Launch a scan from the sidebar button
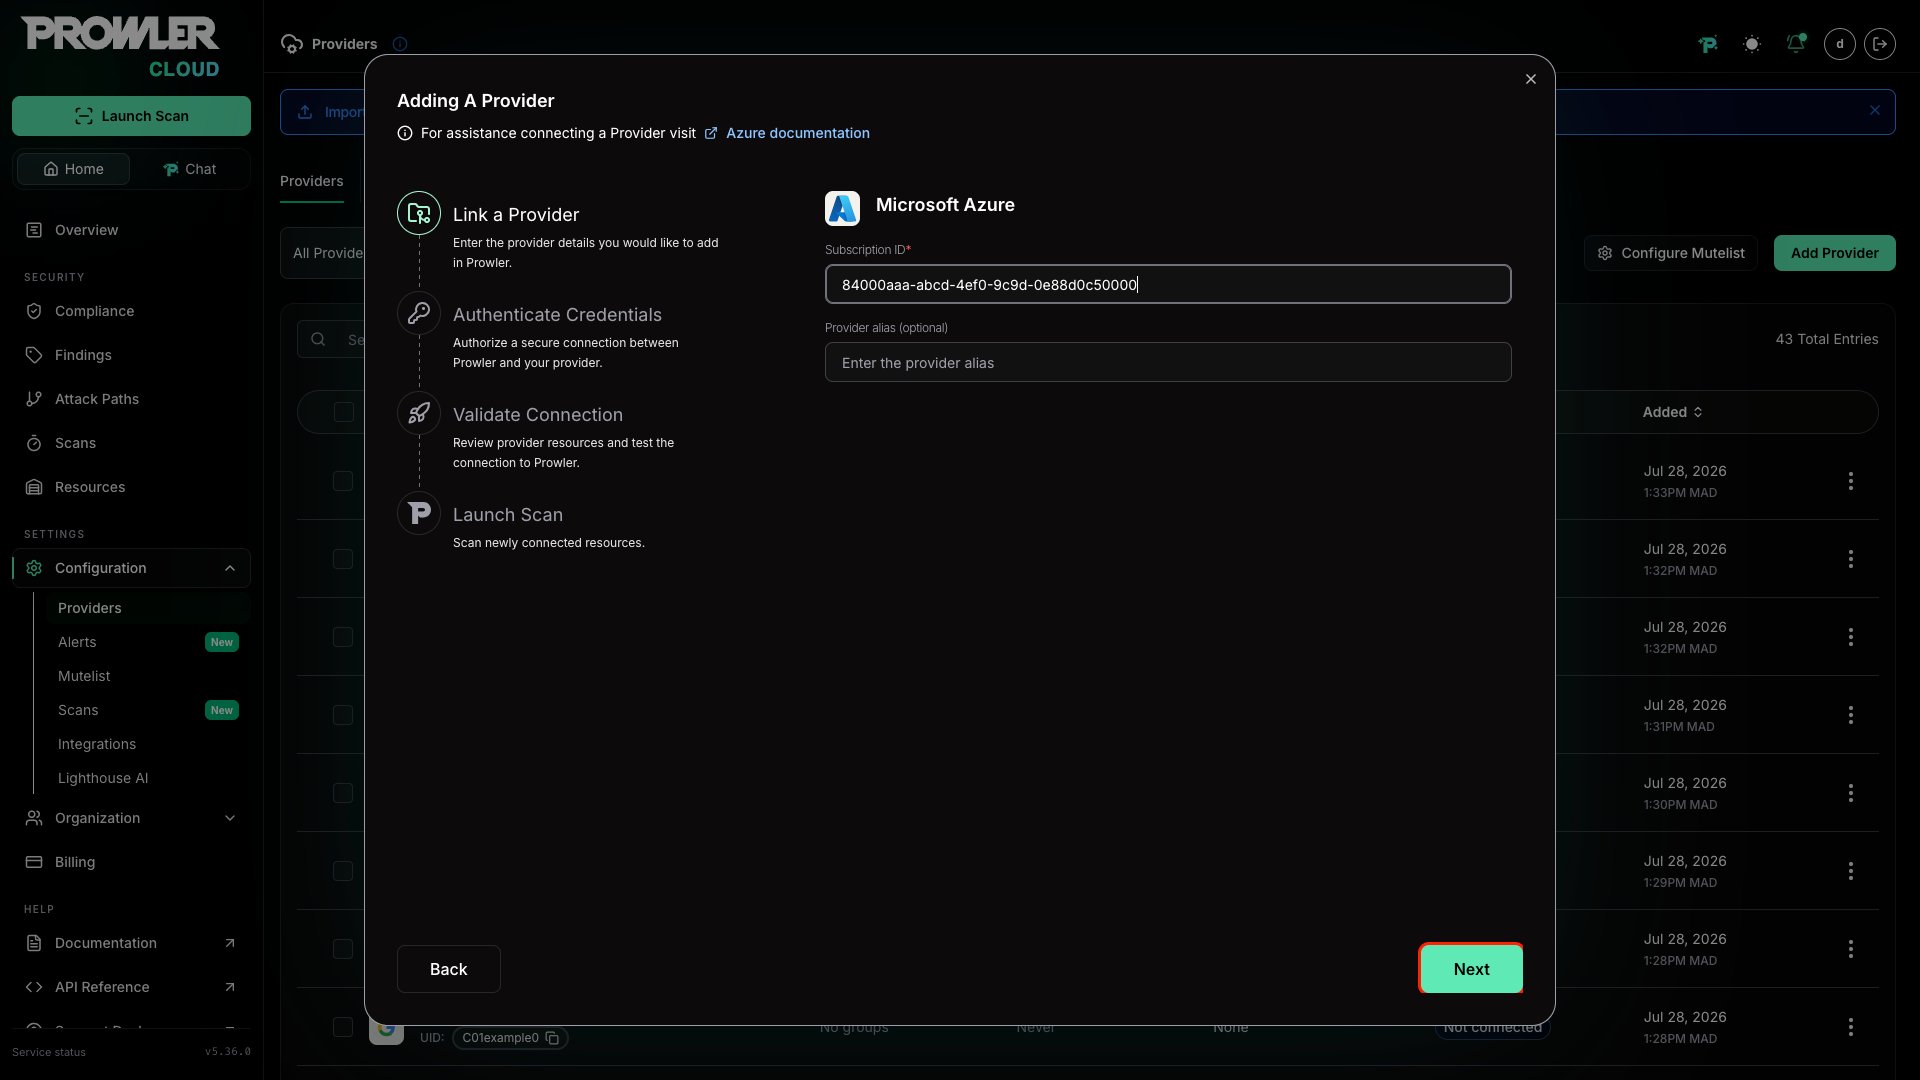Image resolution: width=1920 pixels, height=1080 pixels. click(x=131, y=116)
